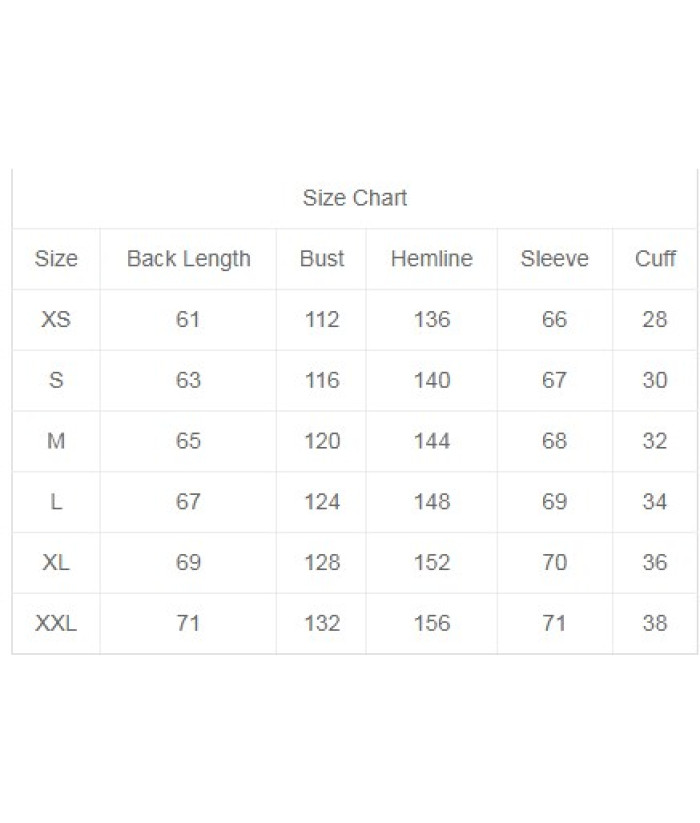Screen dimensions: 700x823
Task: Click the Bust column header
Action: click(x=322, y=258)
